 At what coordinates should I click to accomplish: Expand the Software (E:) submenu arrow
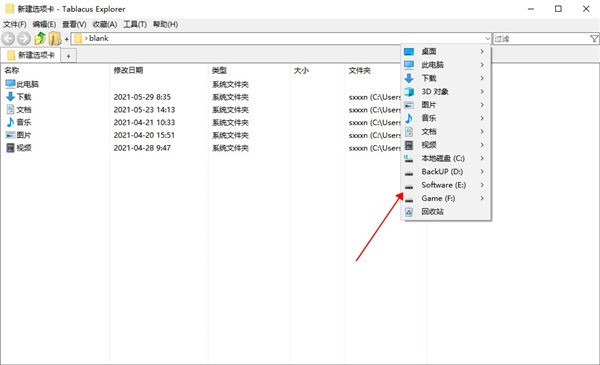(482, 185)
